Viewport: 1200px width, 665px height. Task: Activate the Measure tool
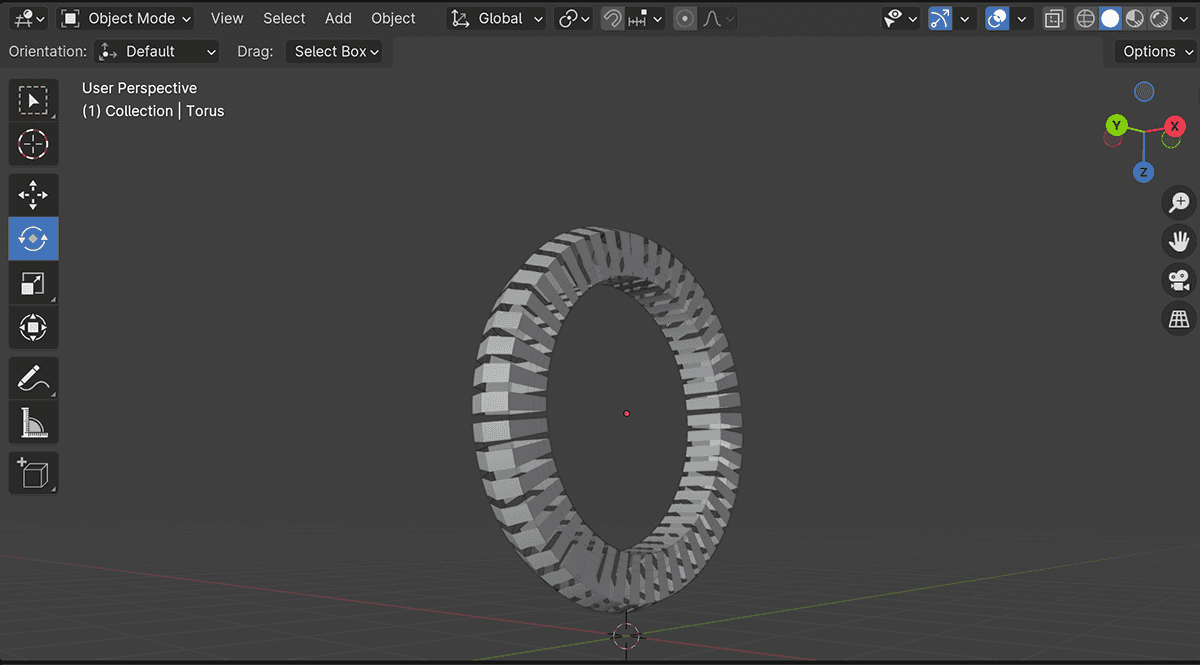33,423
